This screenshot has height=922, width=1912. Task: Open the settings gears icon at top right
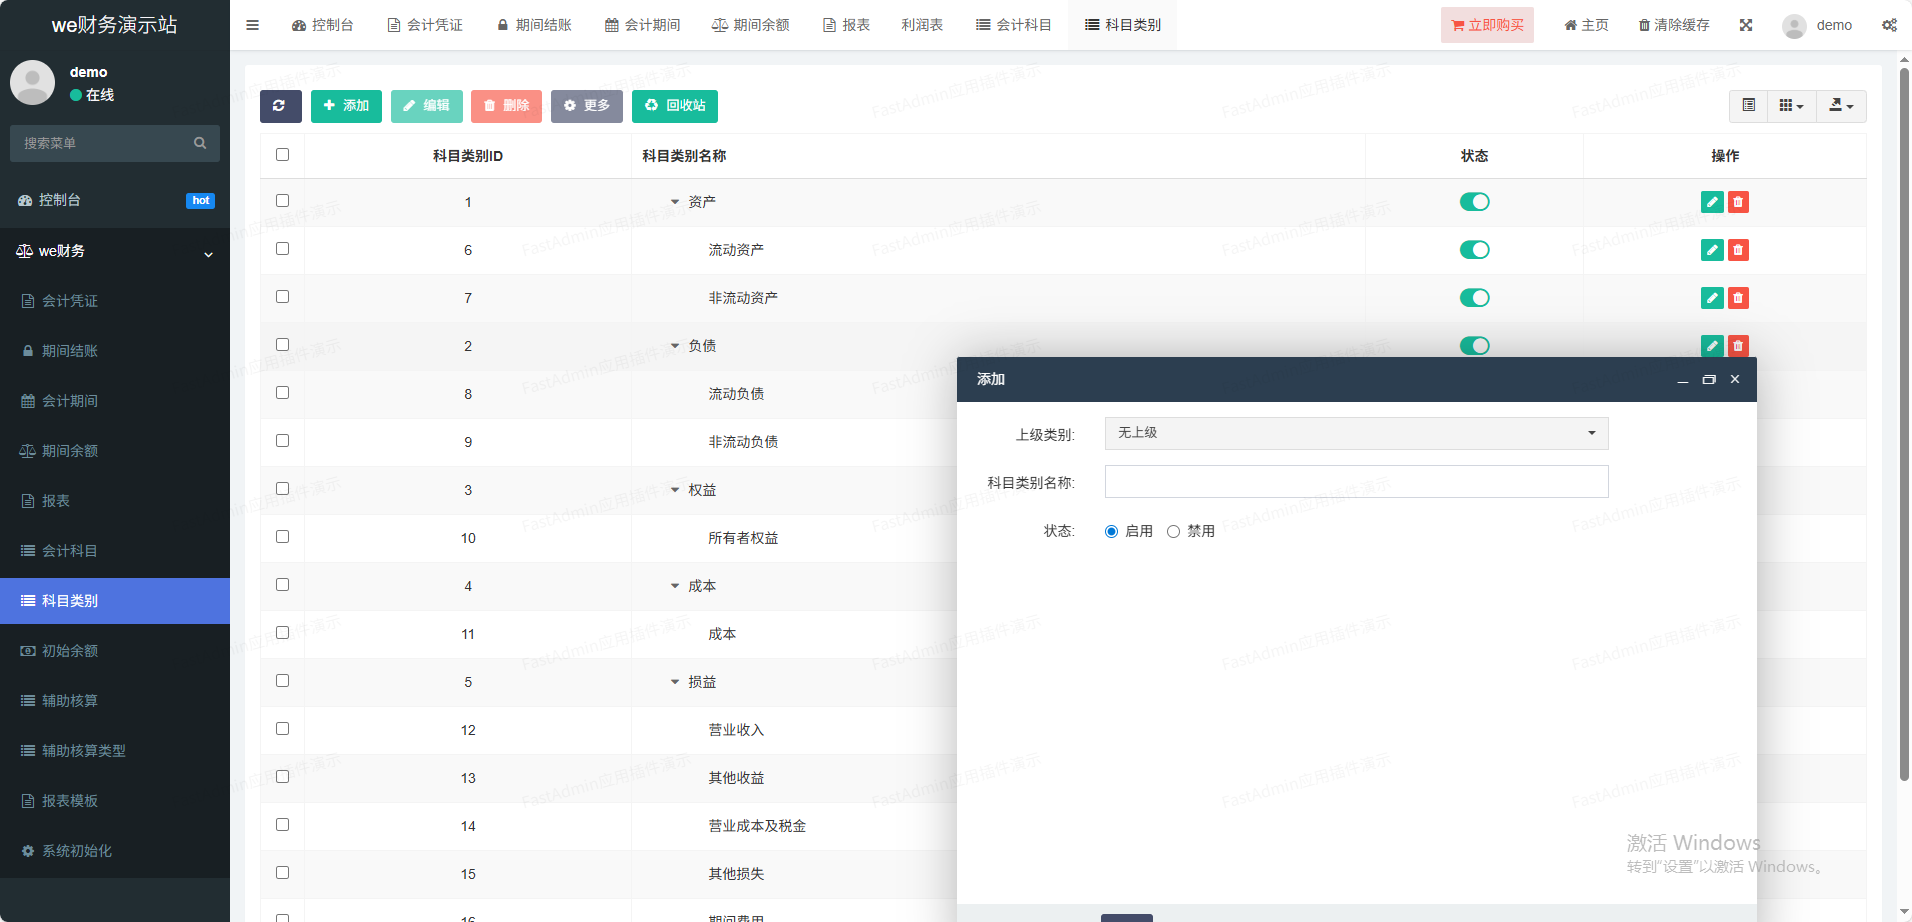click(x=1888, y=25)
